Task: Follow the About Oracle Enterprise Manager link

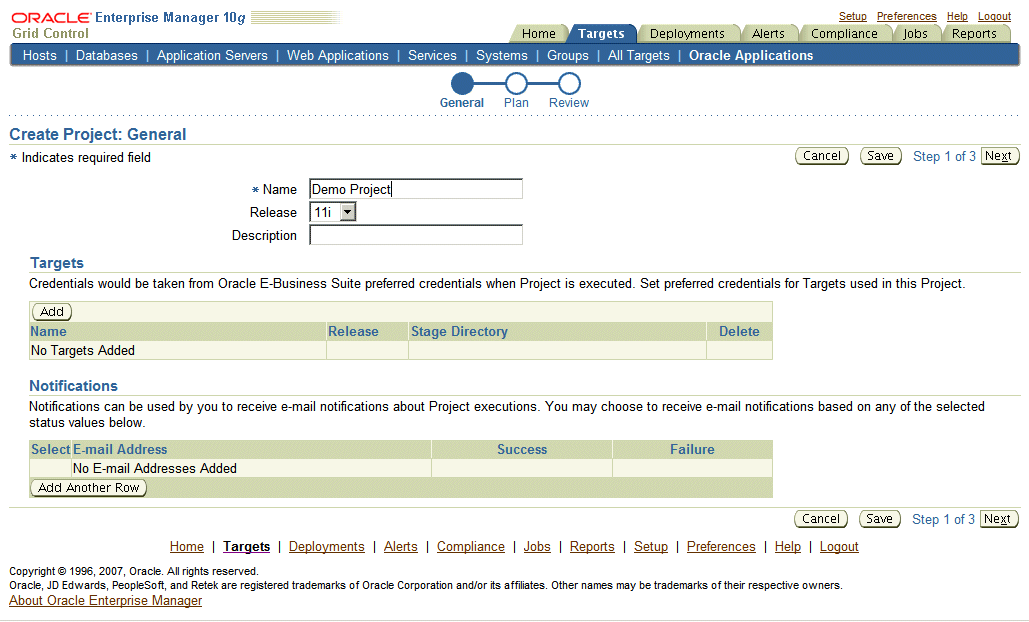Action: click(105, 600)
